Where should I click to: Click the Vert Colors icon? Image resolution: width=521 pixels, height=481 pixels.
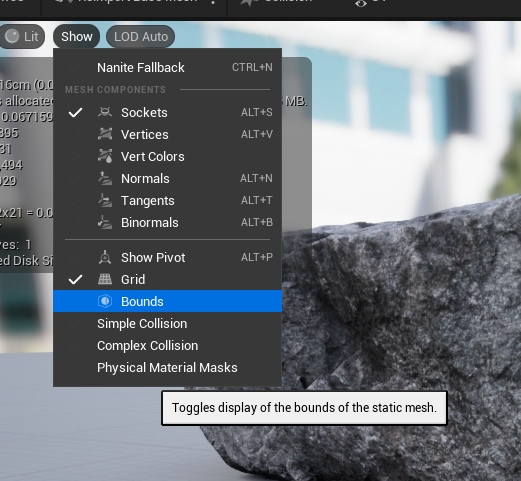click(105, 156)
